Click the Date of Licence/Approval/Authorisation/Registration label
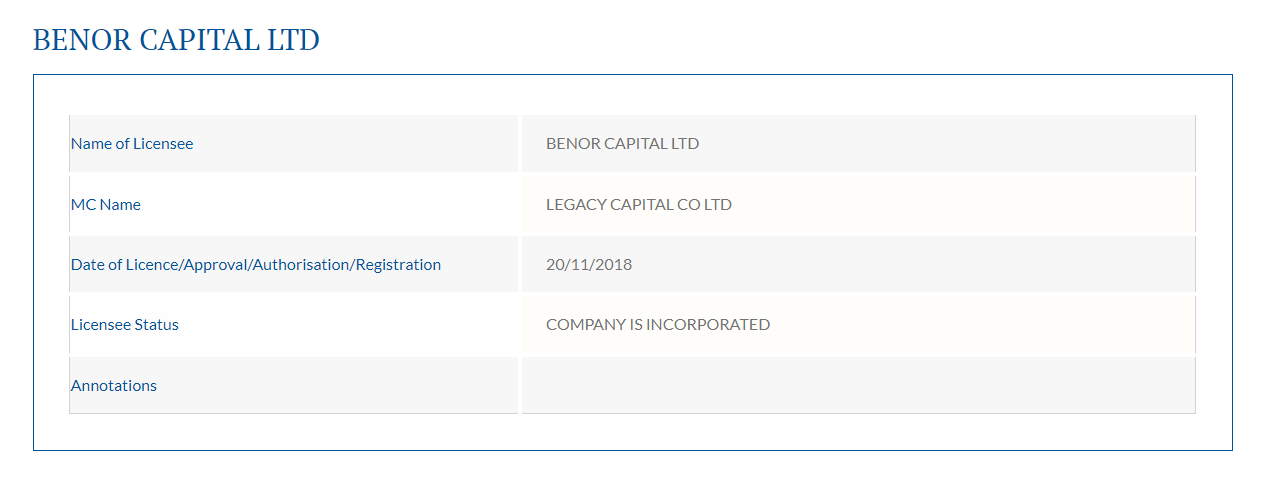 255,265
